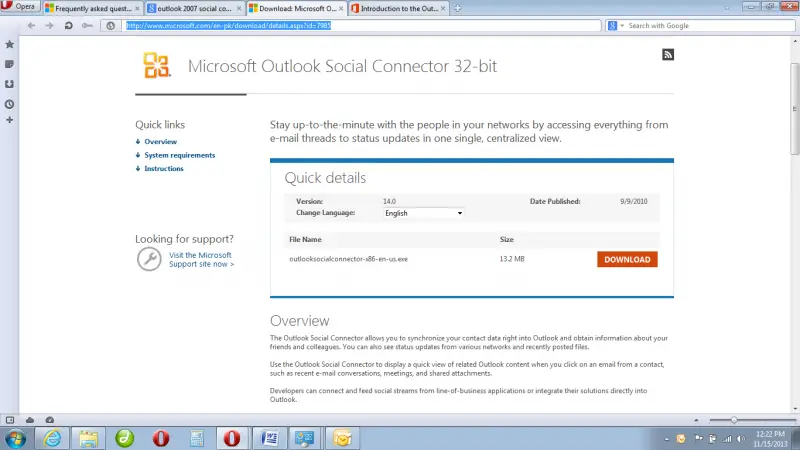Open the network signal tray icon
The width and height of the screenshot is (800, 450).
pos(727,439)
